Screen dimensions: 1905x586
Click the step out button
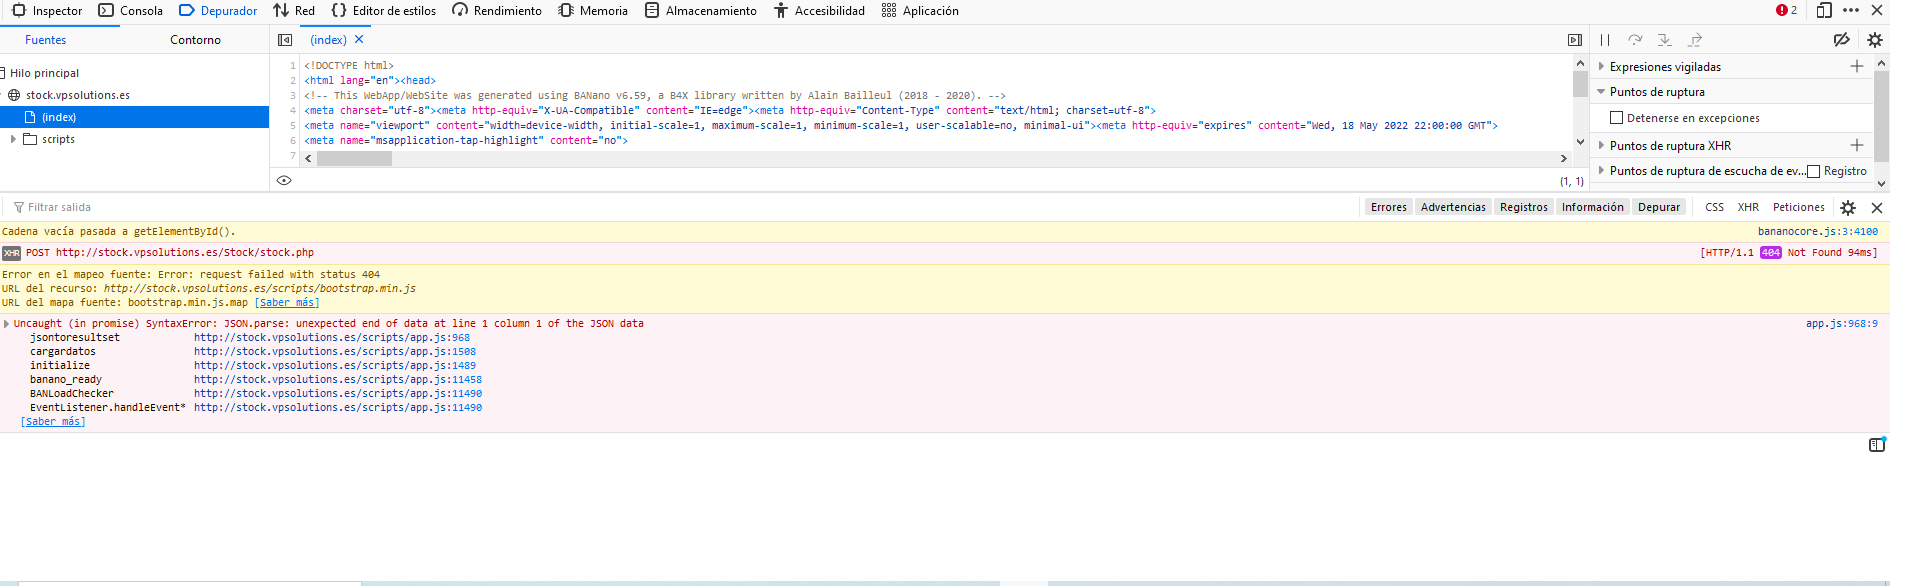[1695, 40]
